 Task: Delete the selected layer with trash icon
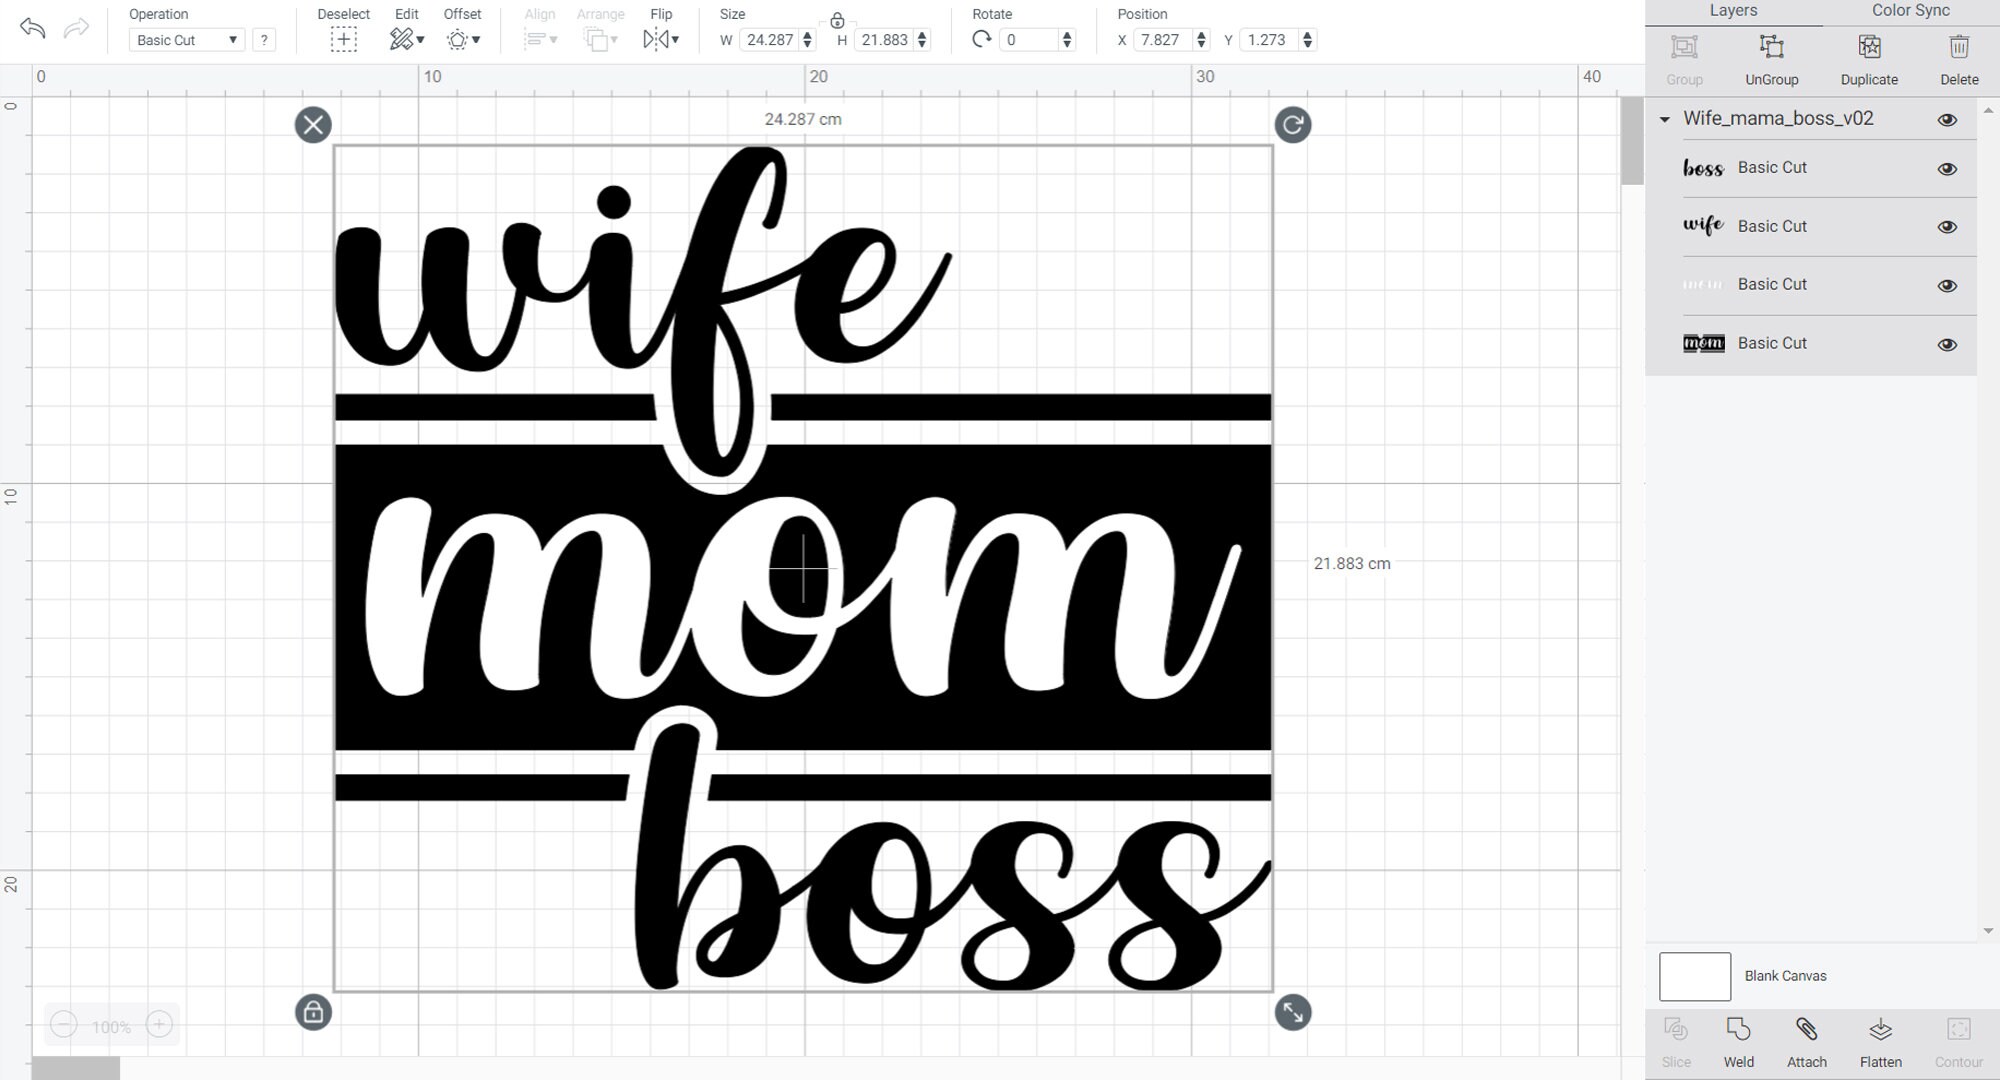pos(1959,47)
